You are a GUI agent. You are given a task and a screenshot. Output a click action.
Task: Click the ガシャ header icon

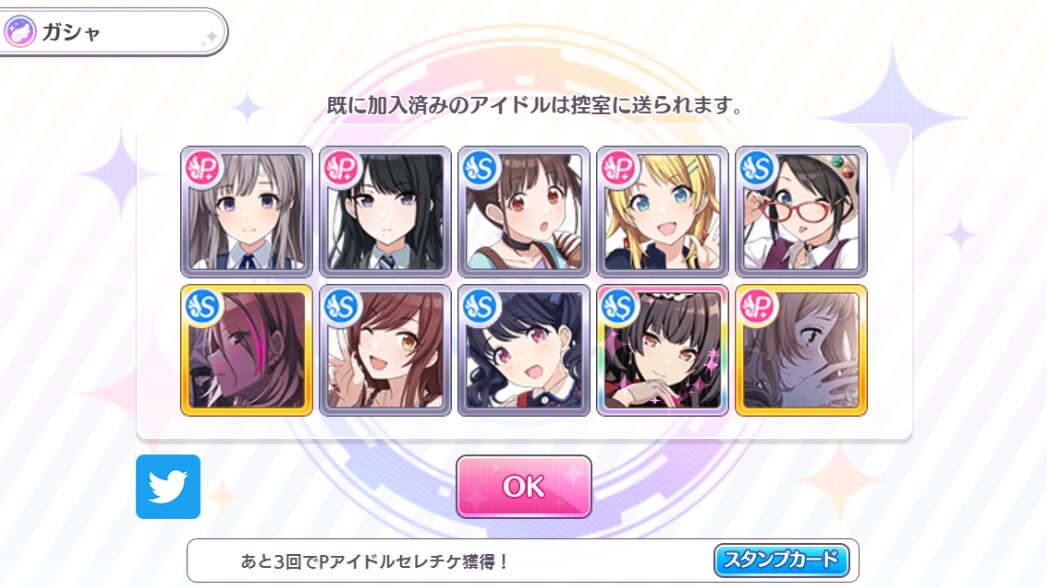(x=20, y=31)
